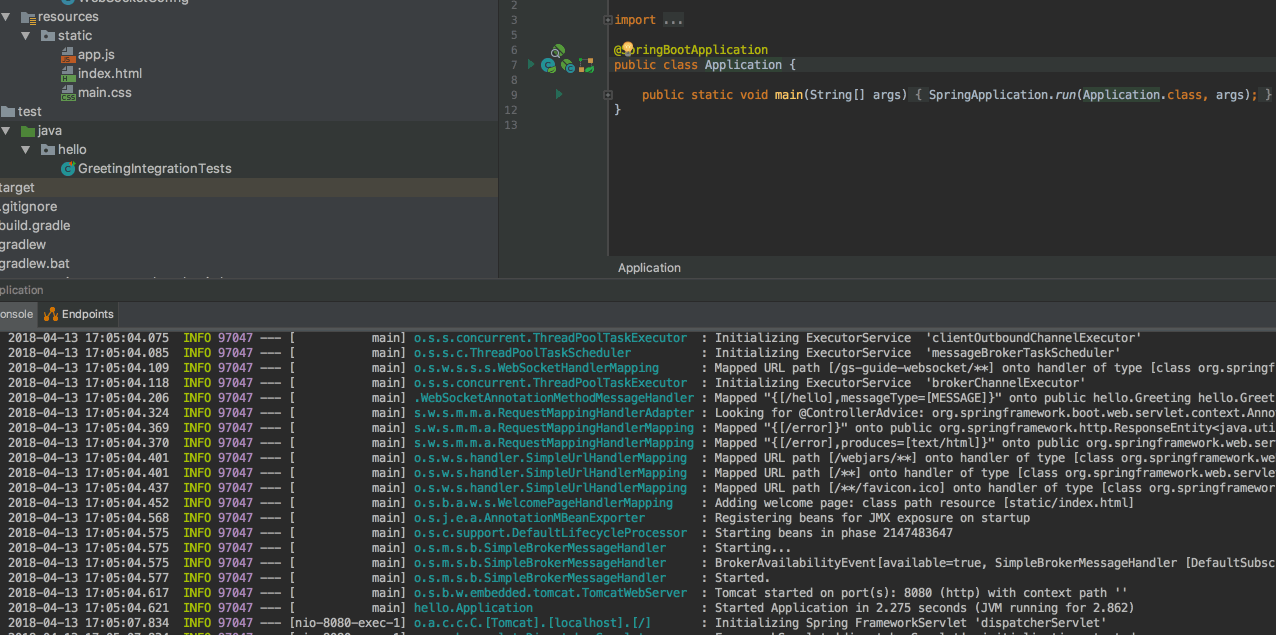Open index.html in the project tree
Screen dimensions: 1276x635
[109, 74]
